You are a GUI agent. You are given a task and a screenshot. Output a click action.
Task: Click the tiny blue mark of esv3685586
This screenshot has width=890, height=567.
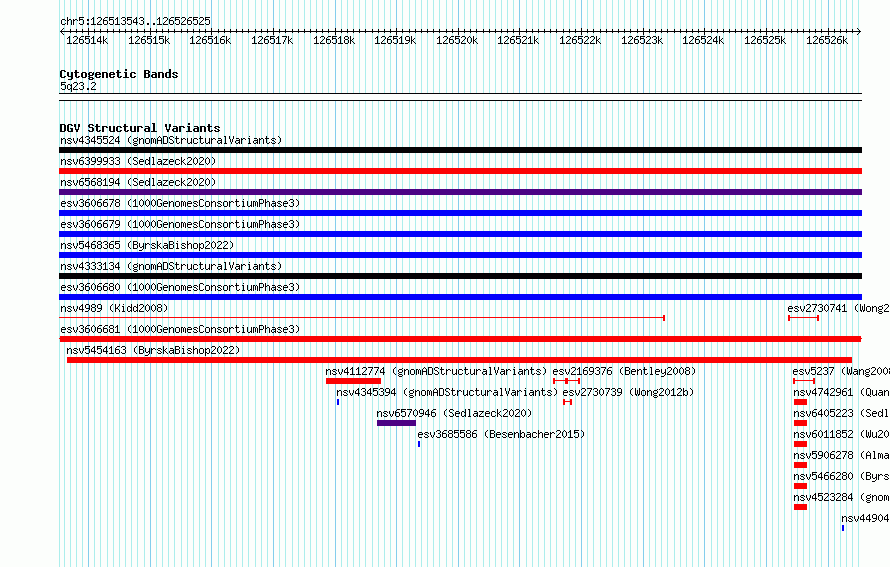(419, 444)
